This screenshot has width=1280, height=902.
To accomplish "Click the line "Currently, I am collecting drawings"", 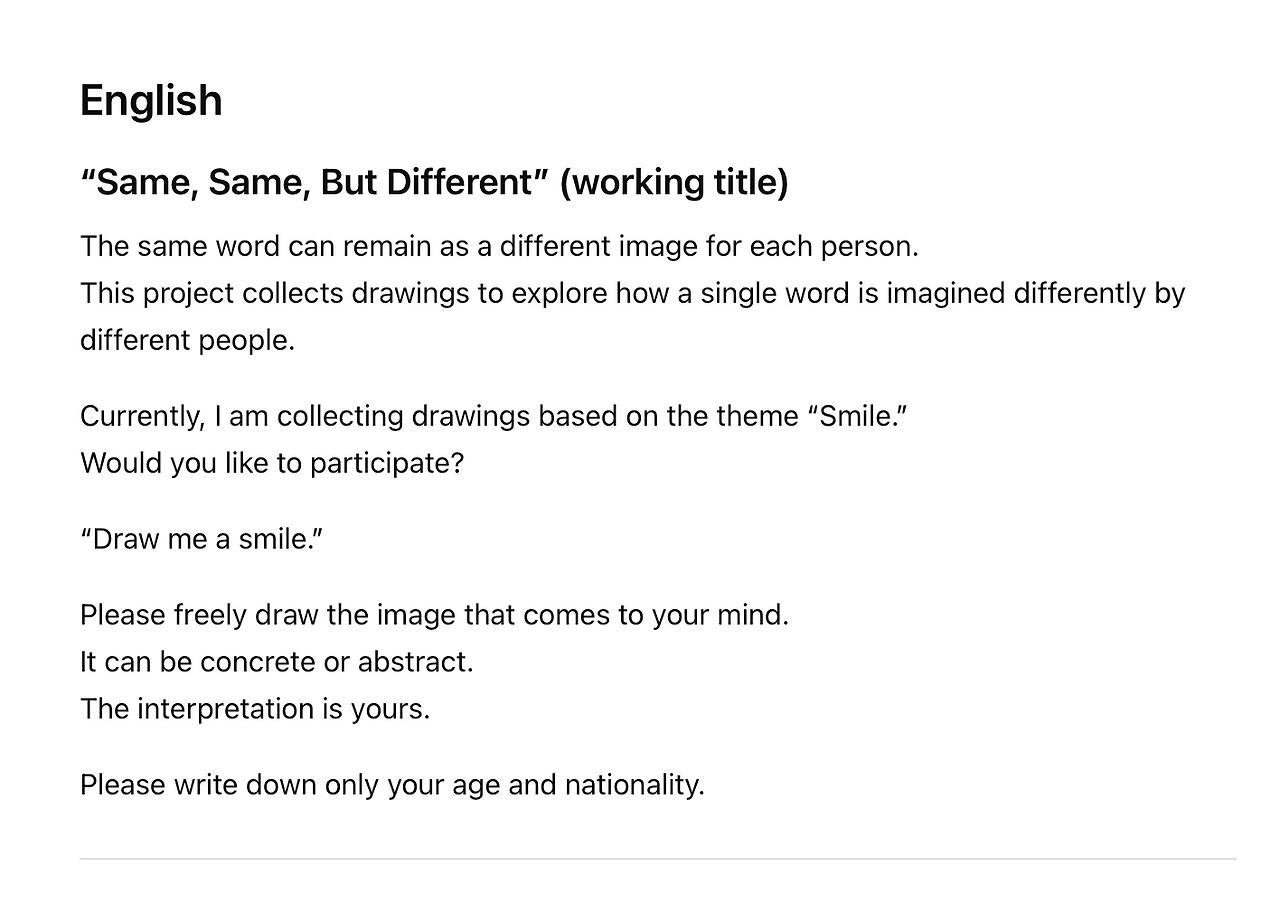I will pyautogui.click(x=493, y=416).
